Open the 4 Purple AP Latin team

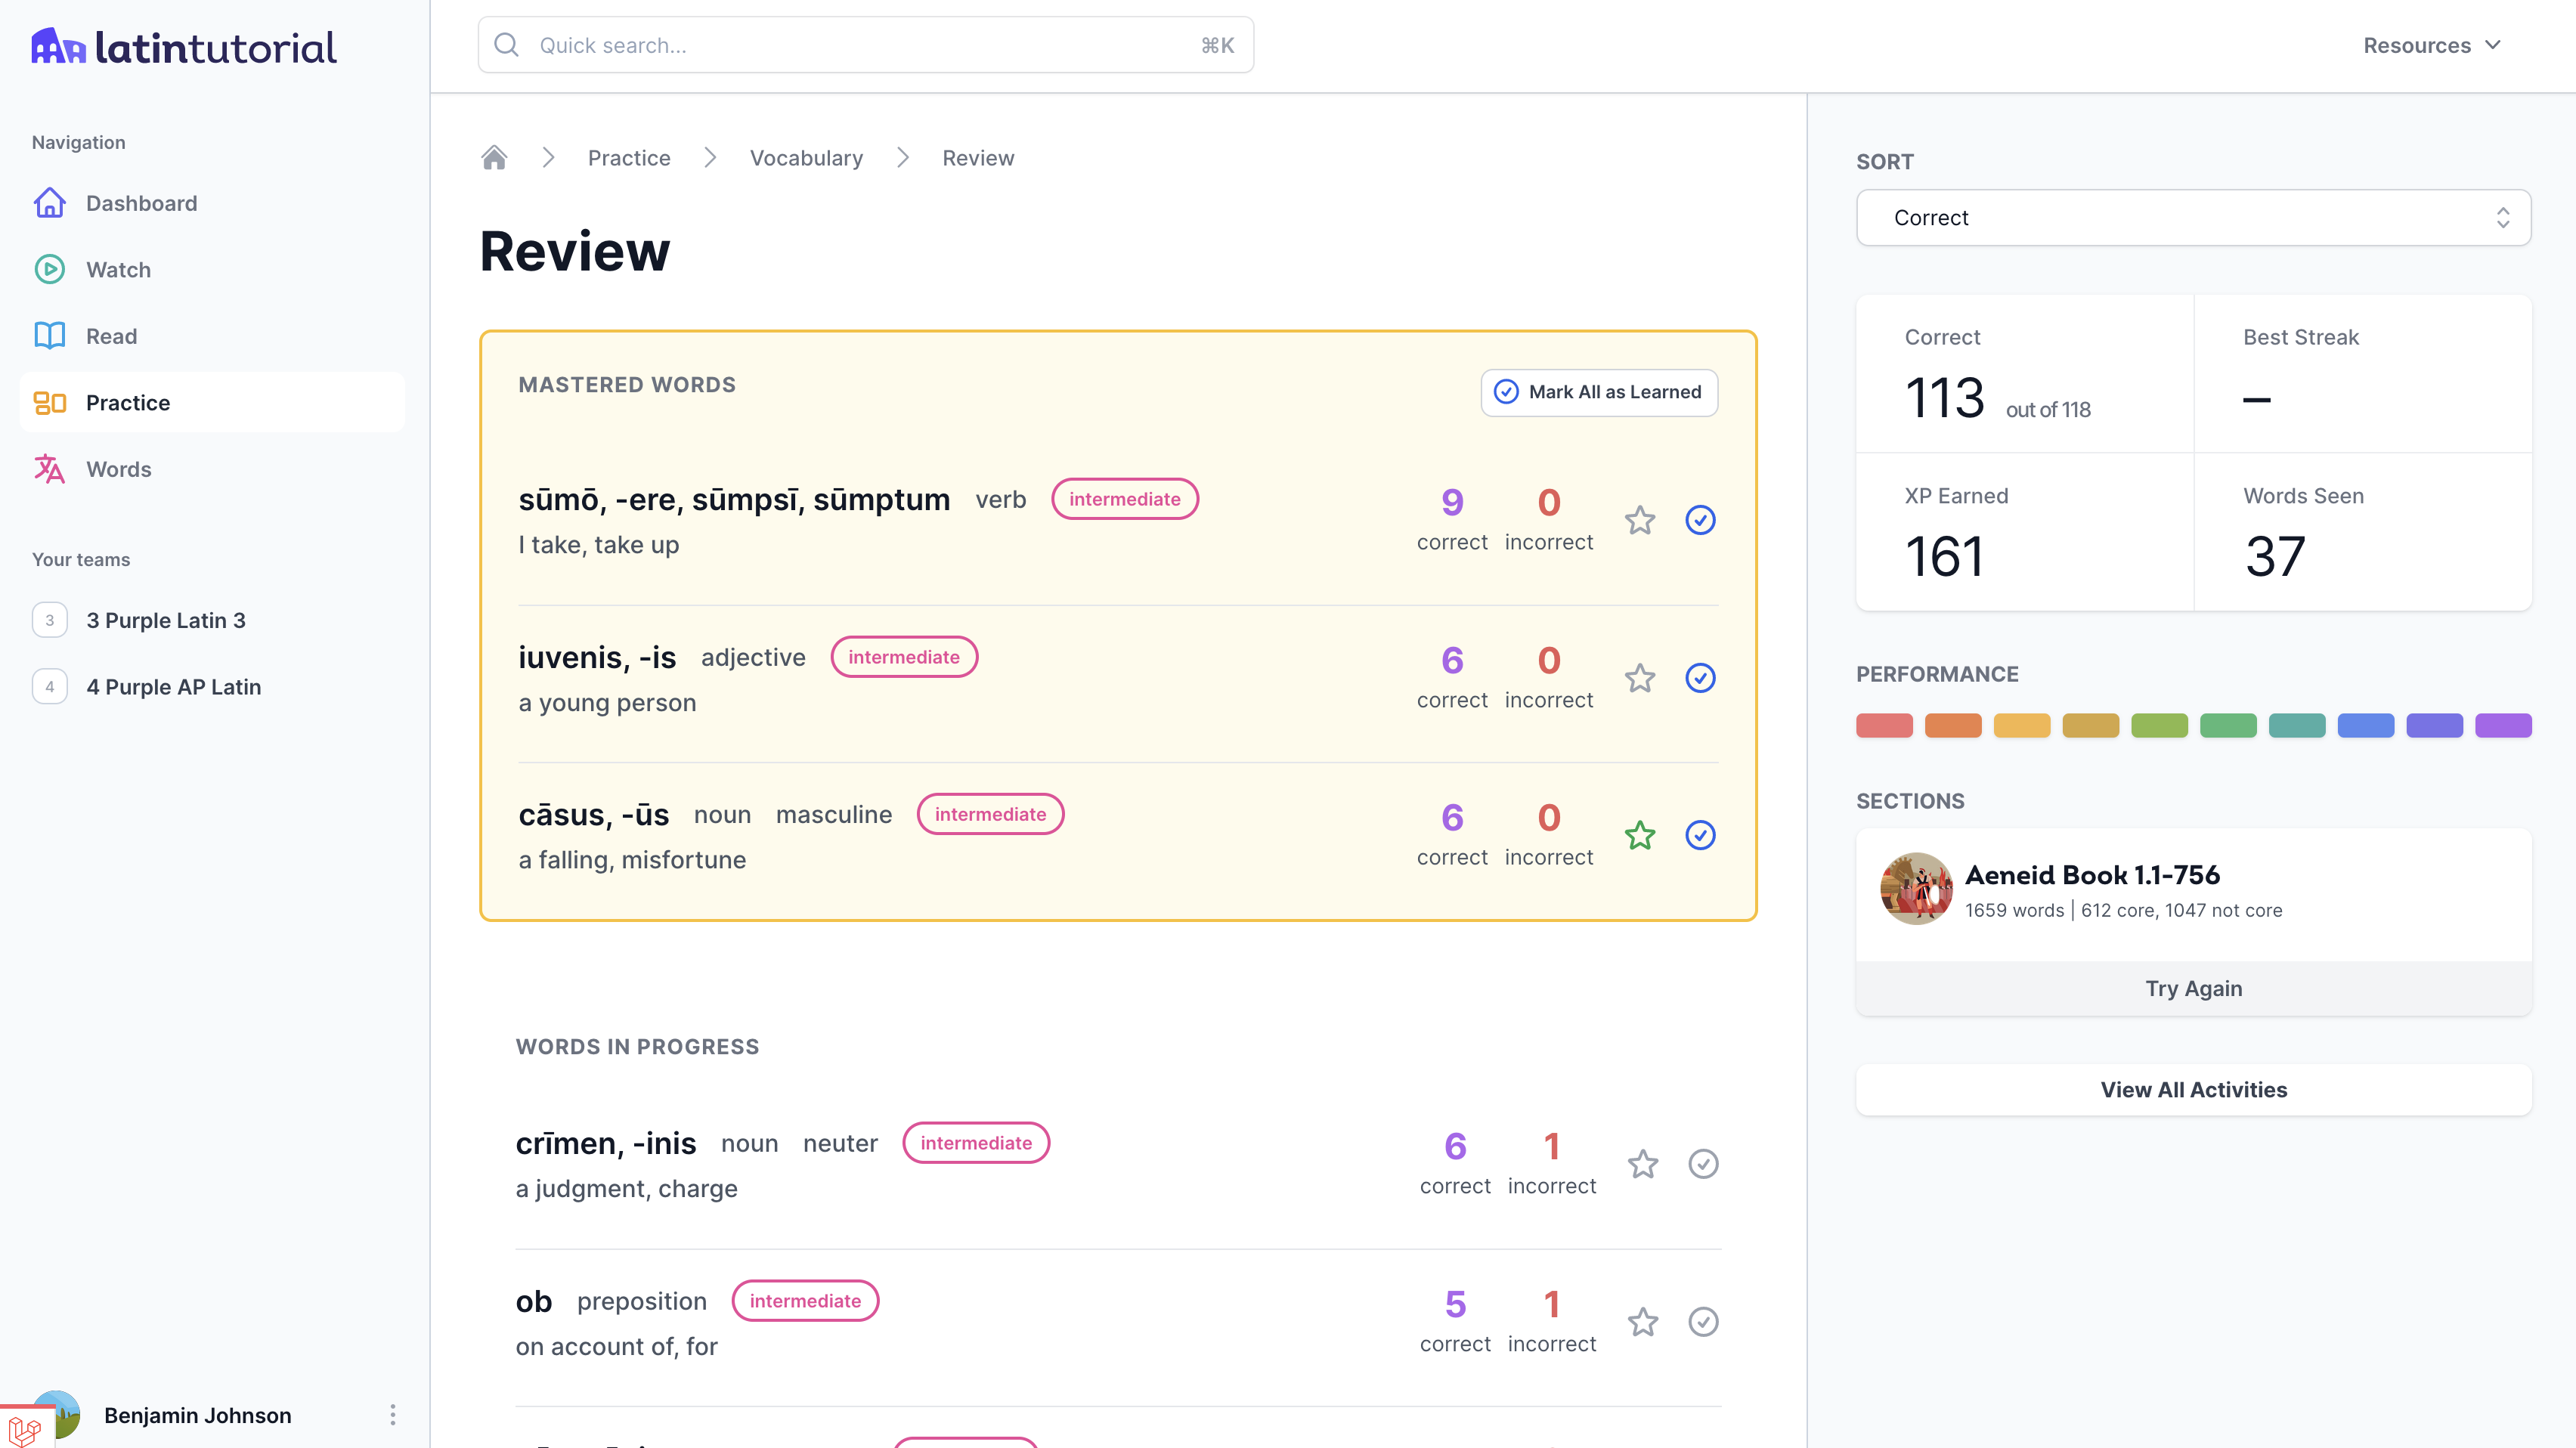pyautogui.click(x=173, y=687)
